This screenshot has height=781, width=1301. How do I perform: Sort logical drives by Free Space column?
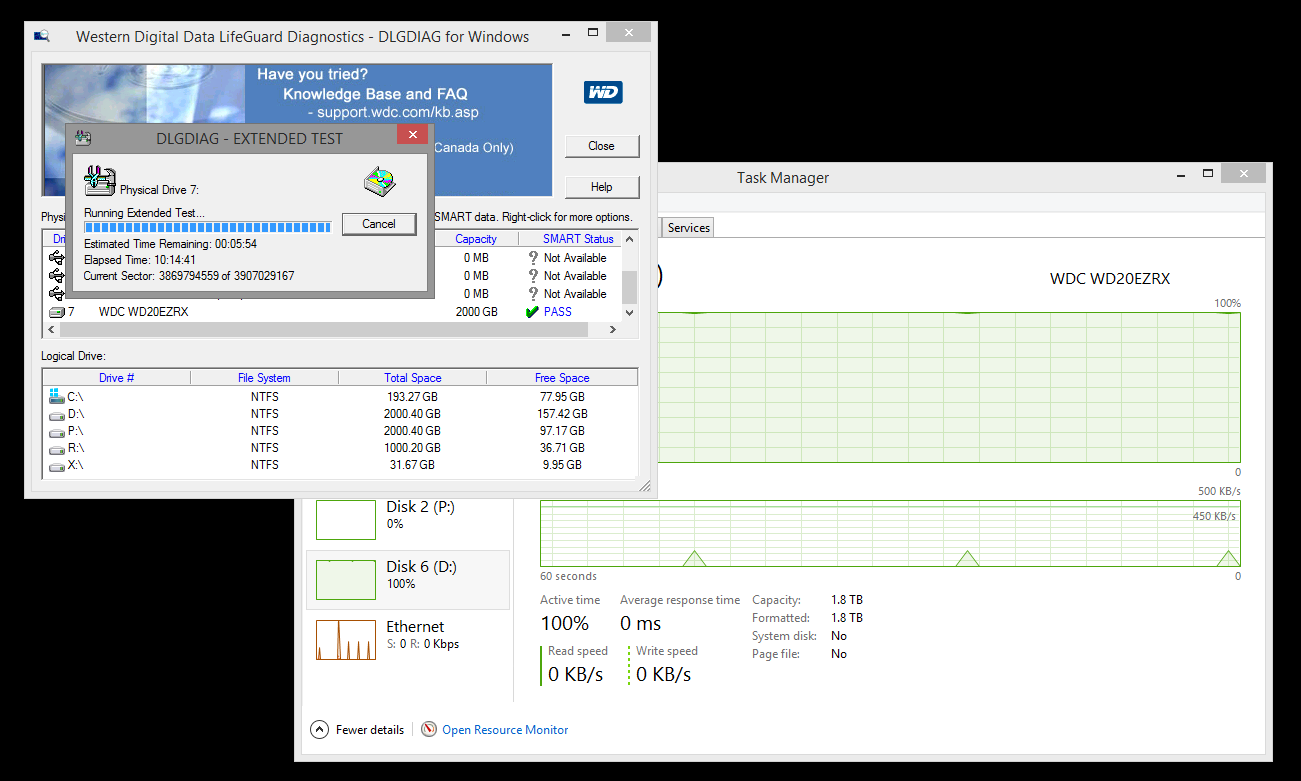coord(561,378)
